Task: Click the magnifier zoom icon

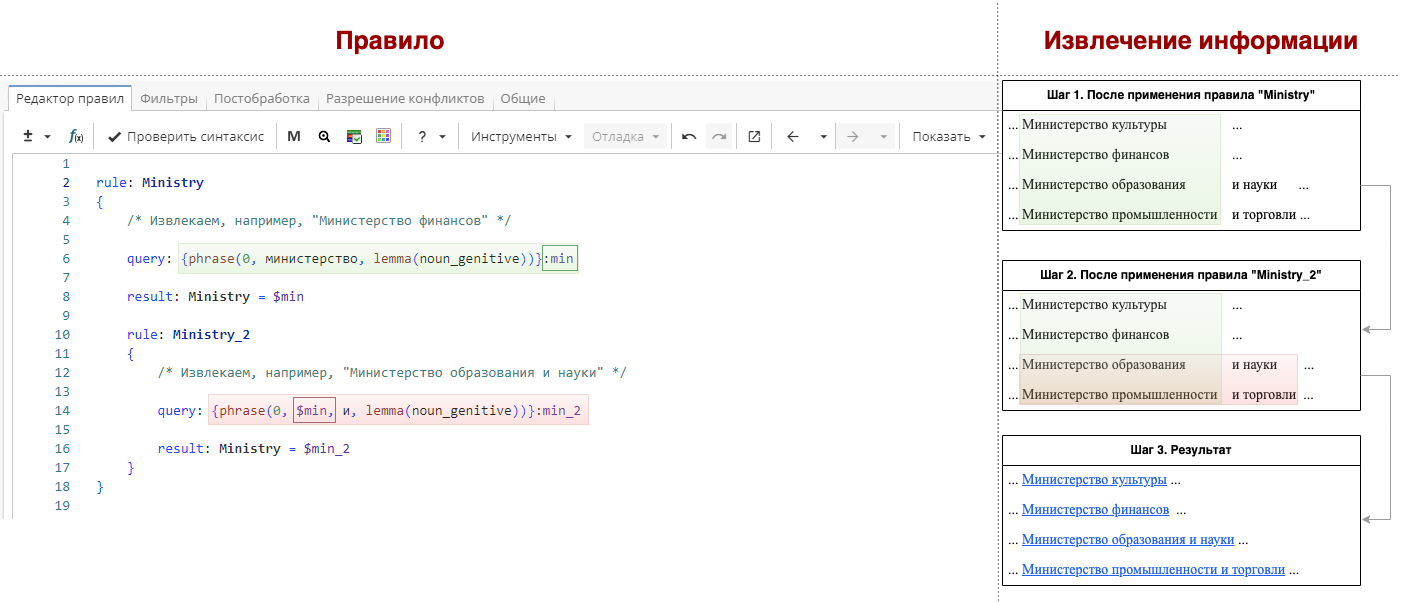Action: pos(324,136)
